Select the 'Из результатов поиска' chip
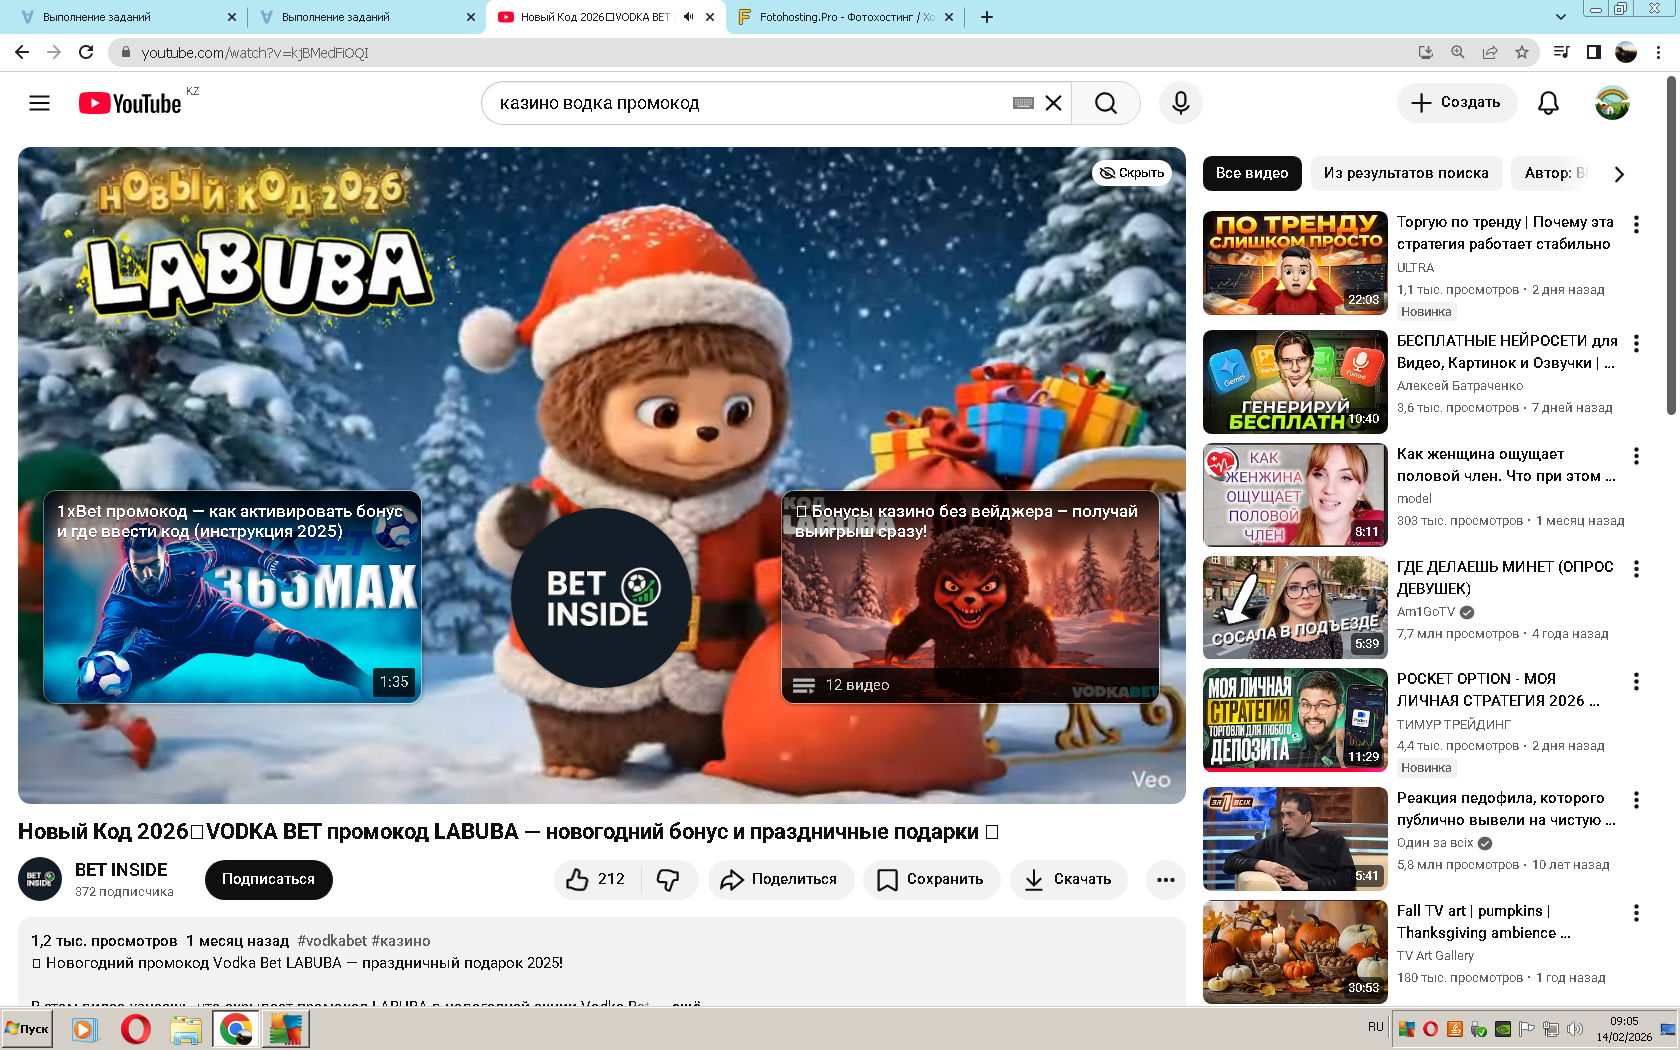Screen dimensions: 1680x1050 pos(1406,173)
